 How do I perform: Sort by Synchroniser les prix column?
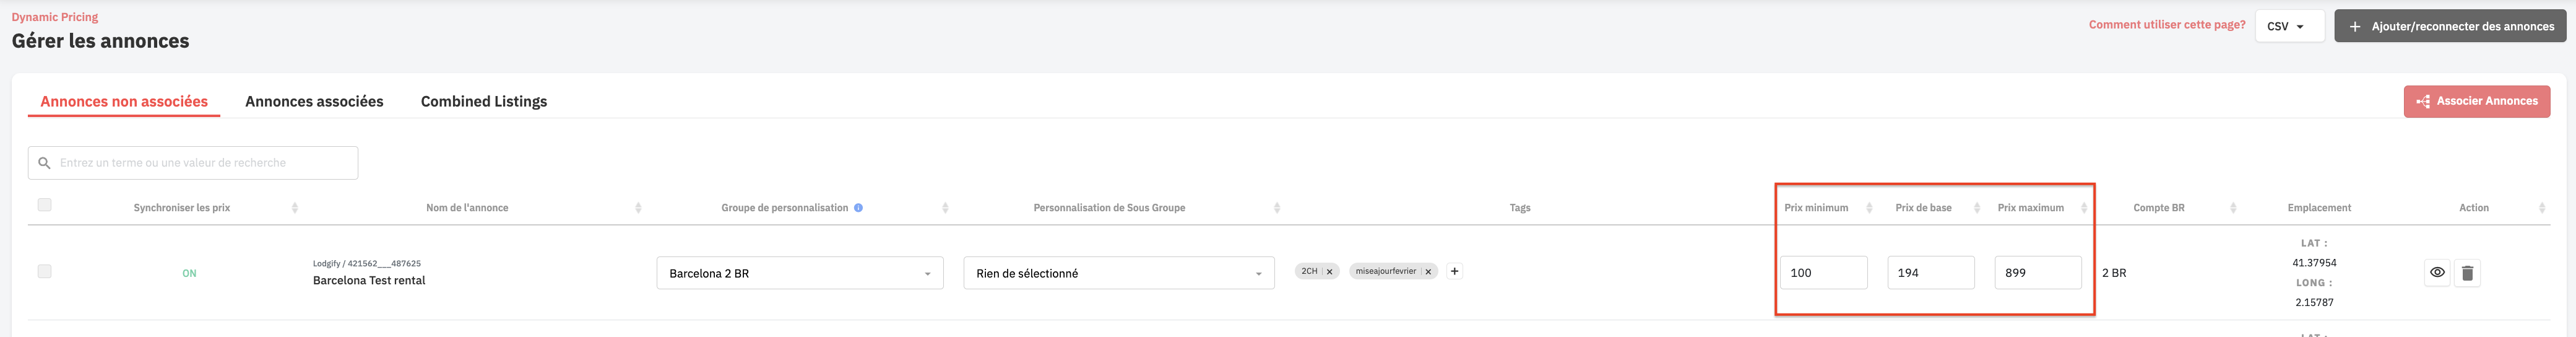294,208
